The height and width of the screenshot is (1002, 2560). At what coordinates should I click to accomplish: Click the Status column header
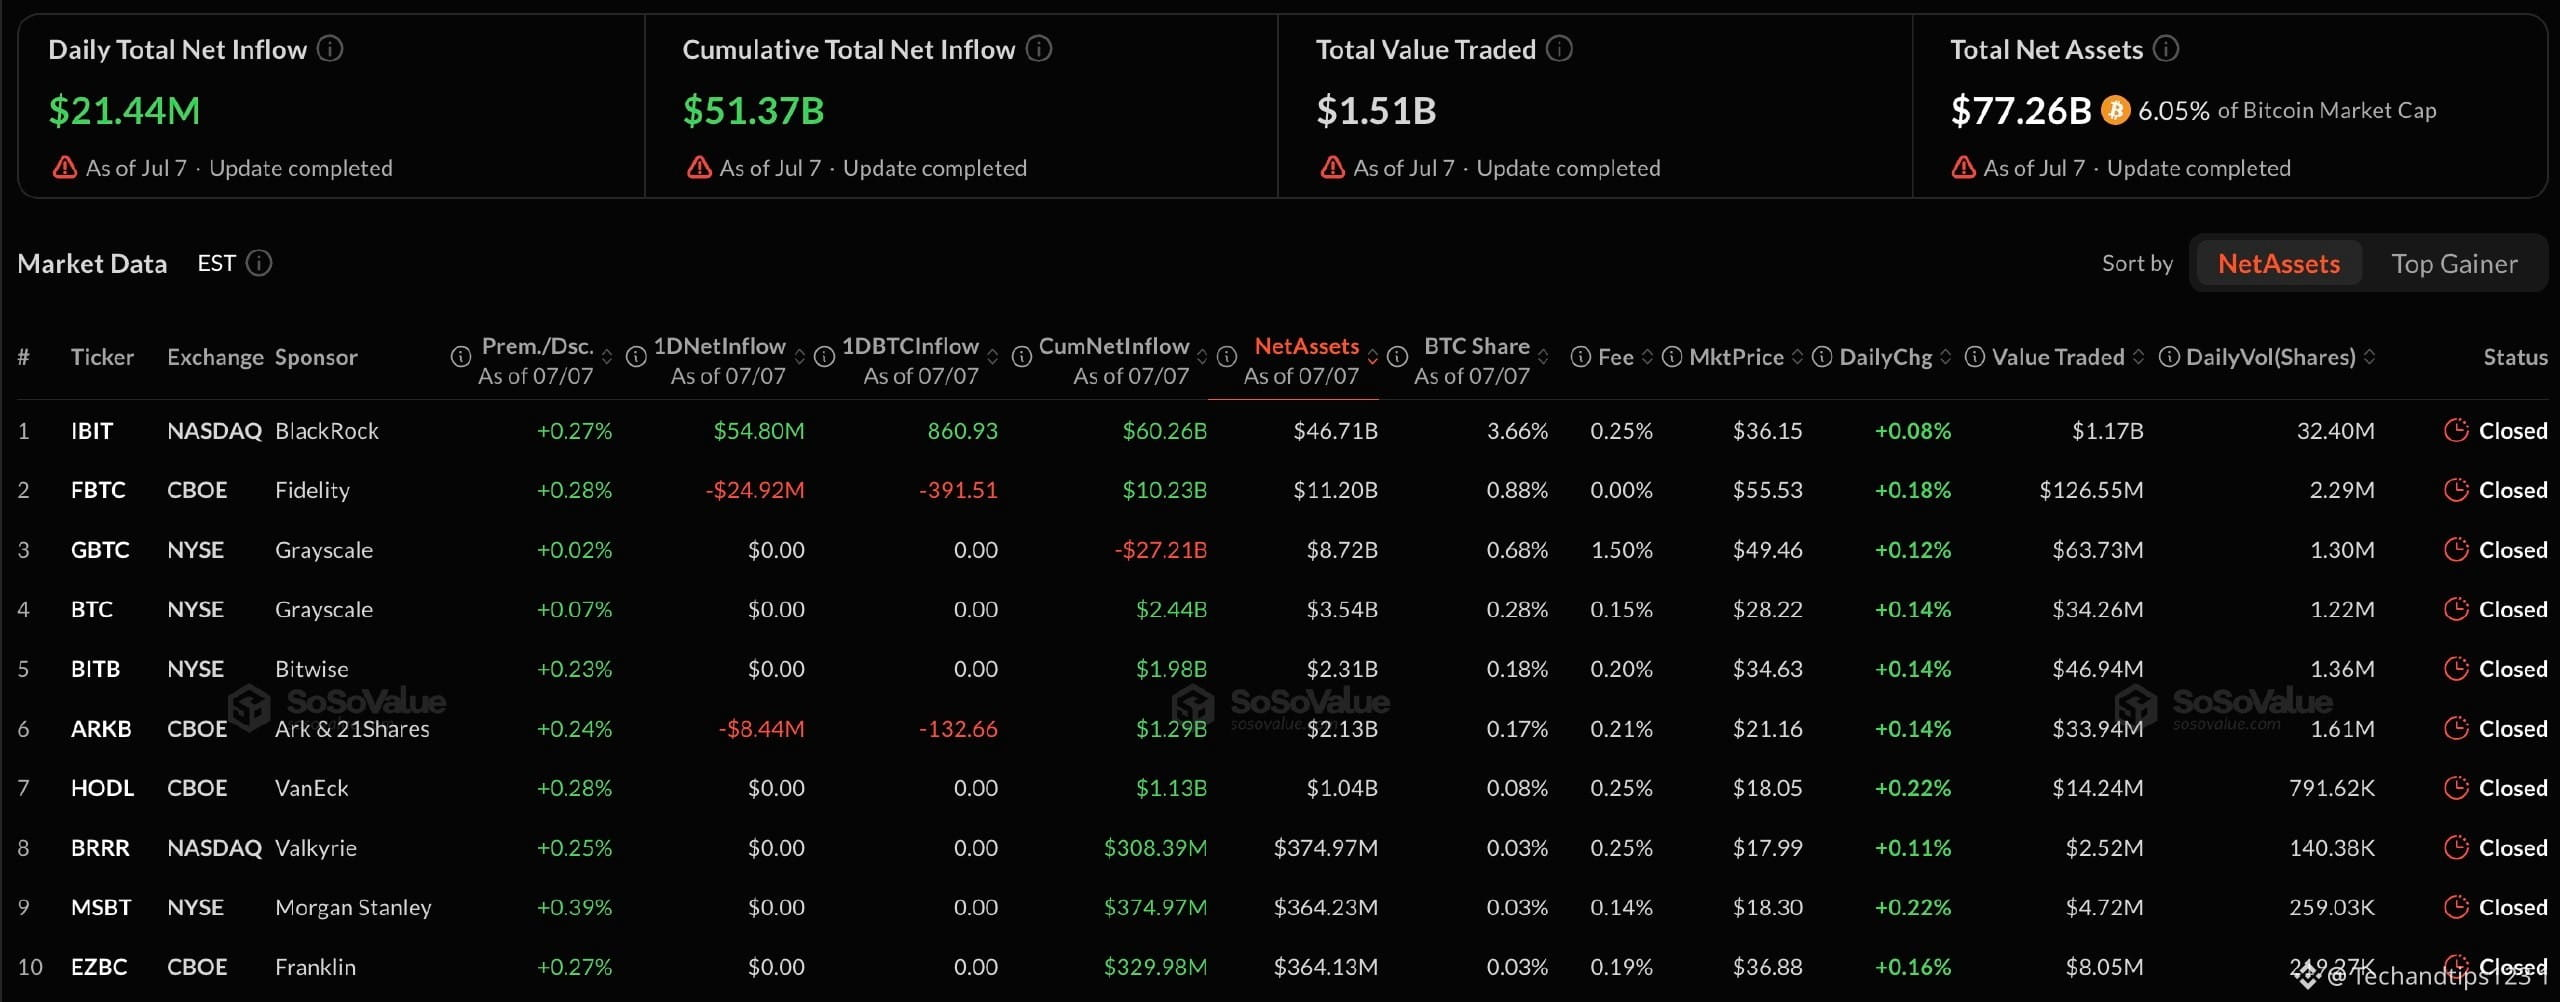2515,357
